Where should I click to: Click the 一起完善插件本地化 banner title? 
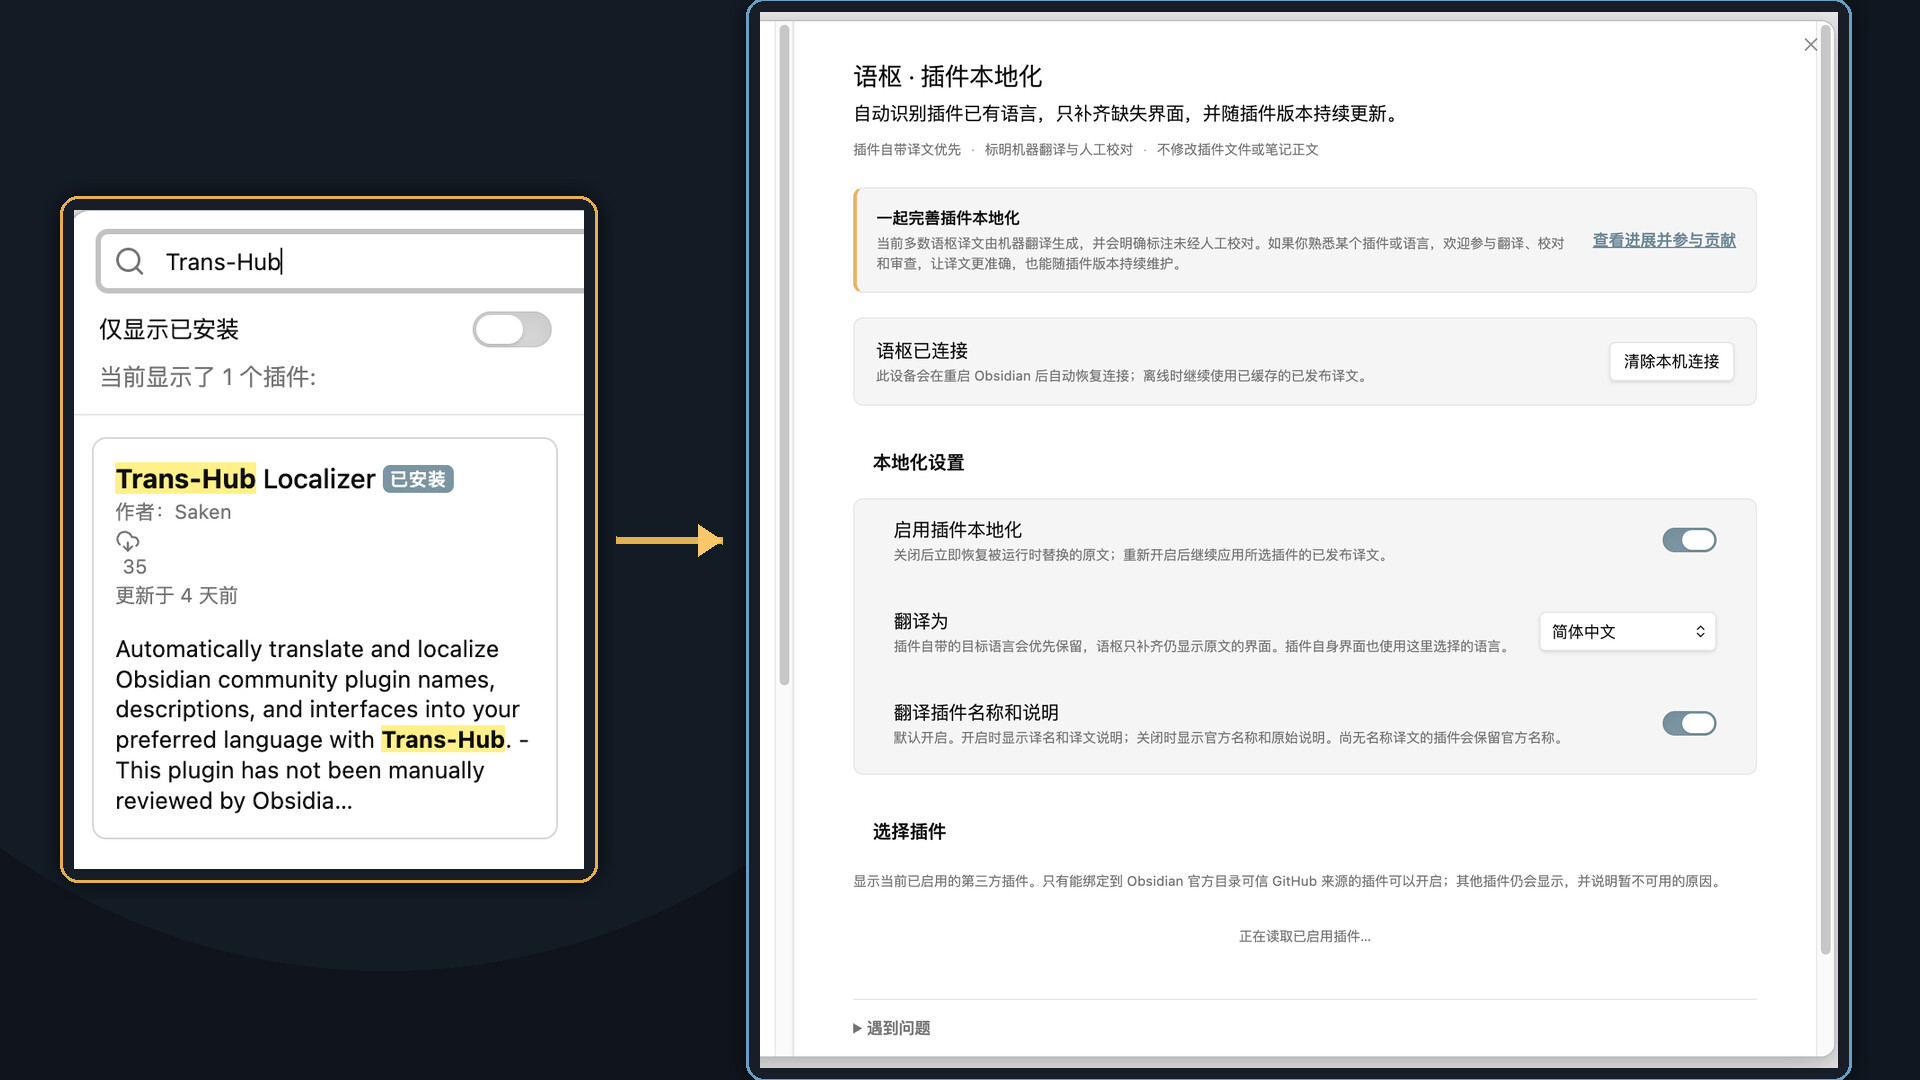[948, 218]
